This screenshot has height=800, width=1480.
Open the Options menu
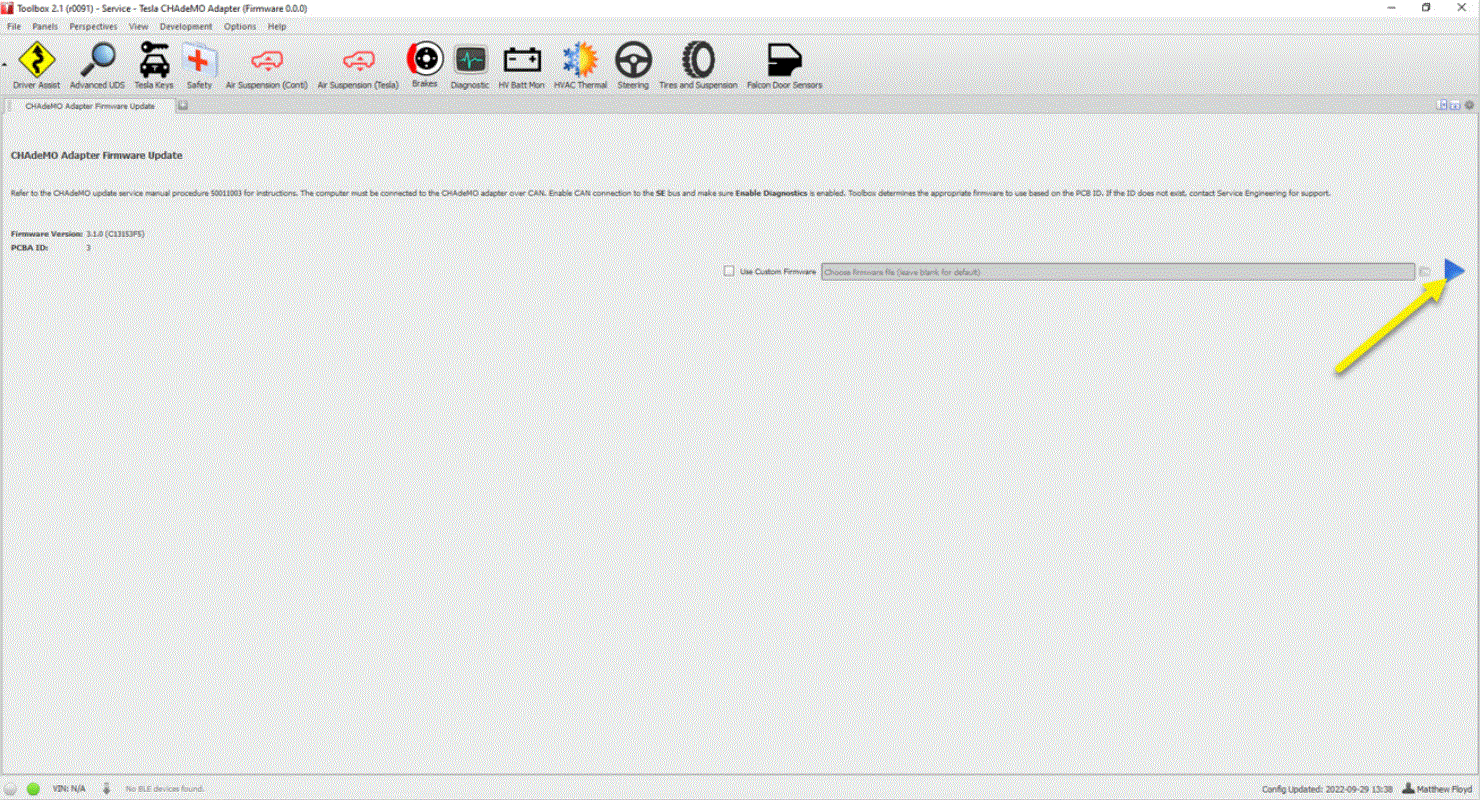240,26
